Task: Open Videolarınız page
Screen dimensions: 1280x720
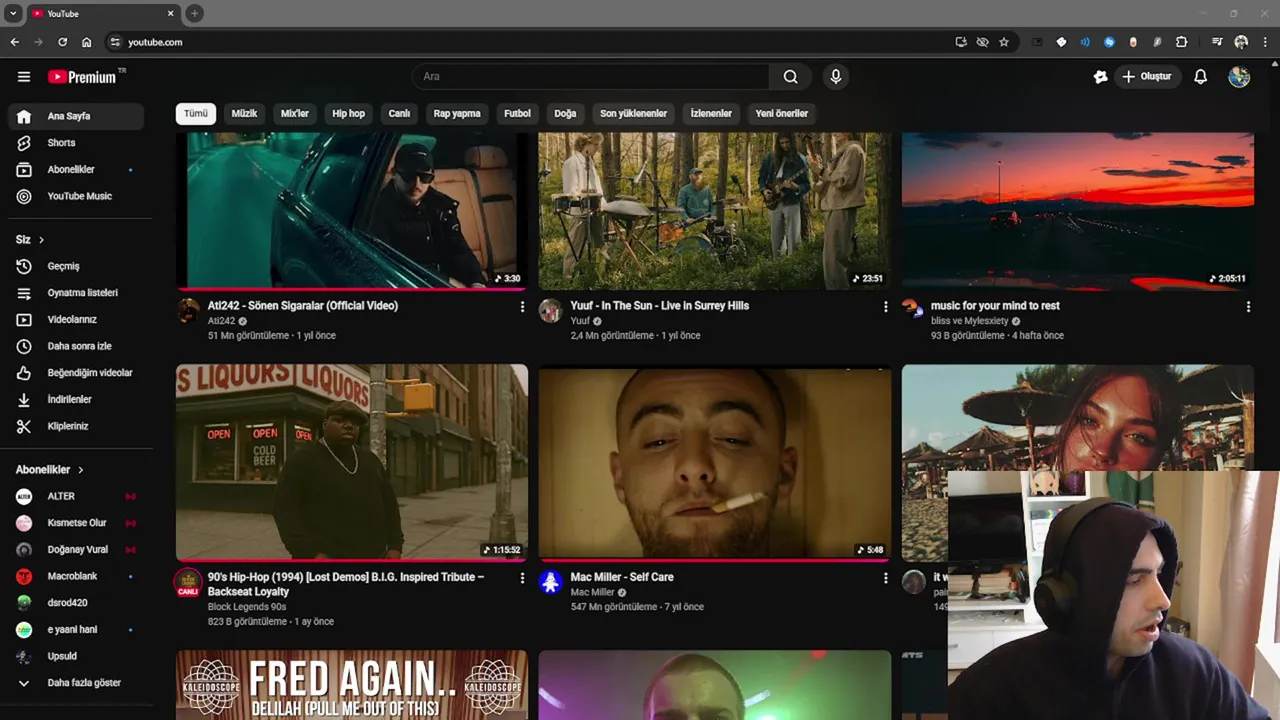Action: pos(76,319)
